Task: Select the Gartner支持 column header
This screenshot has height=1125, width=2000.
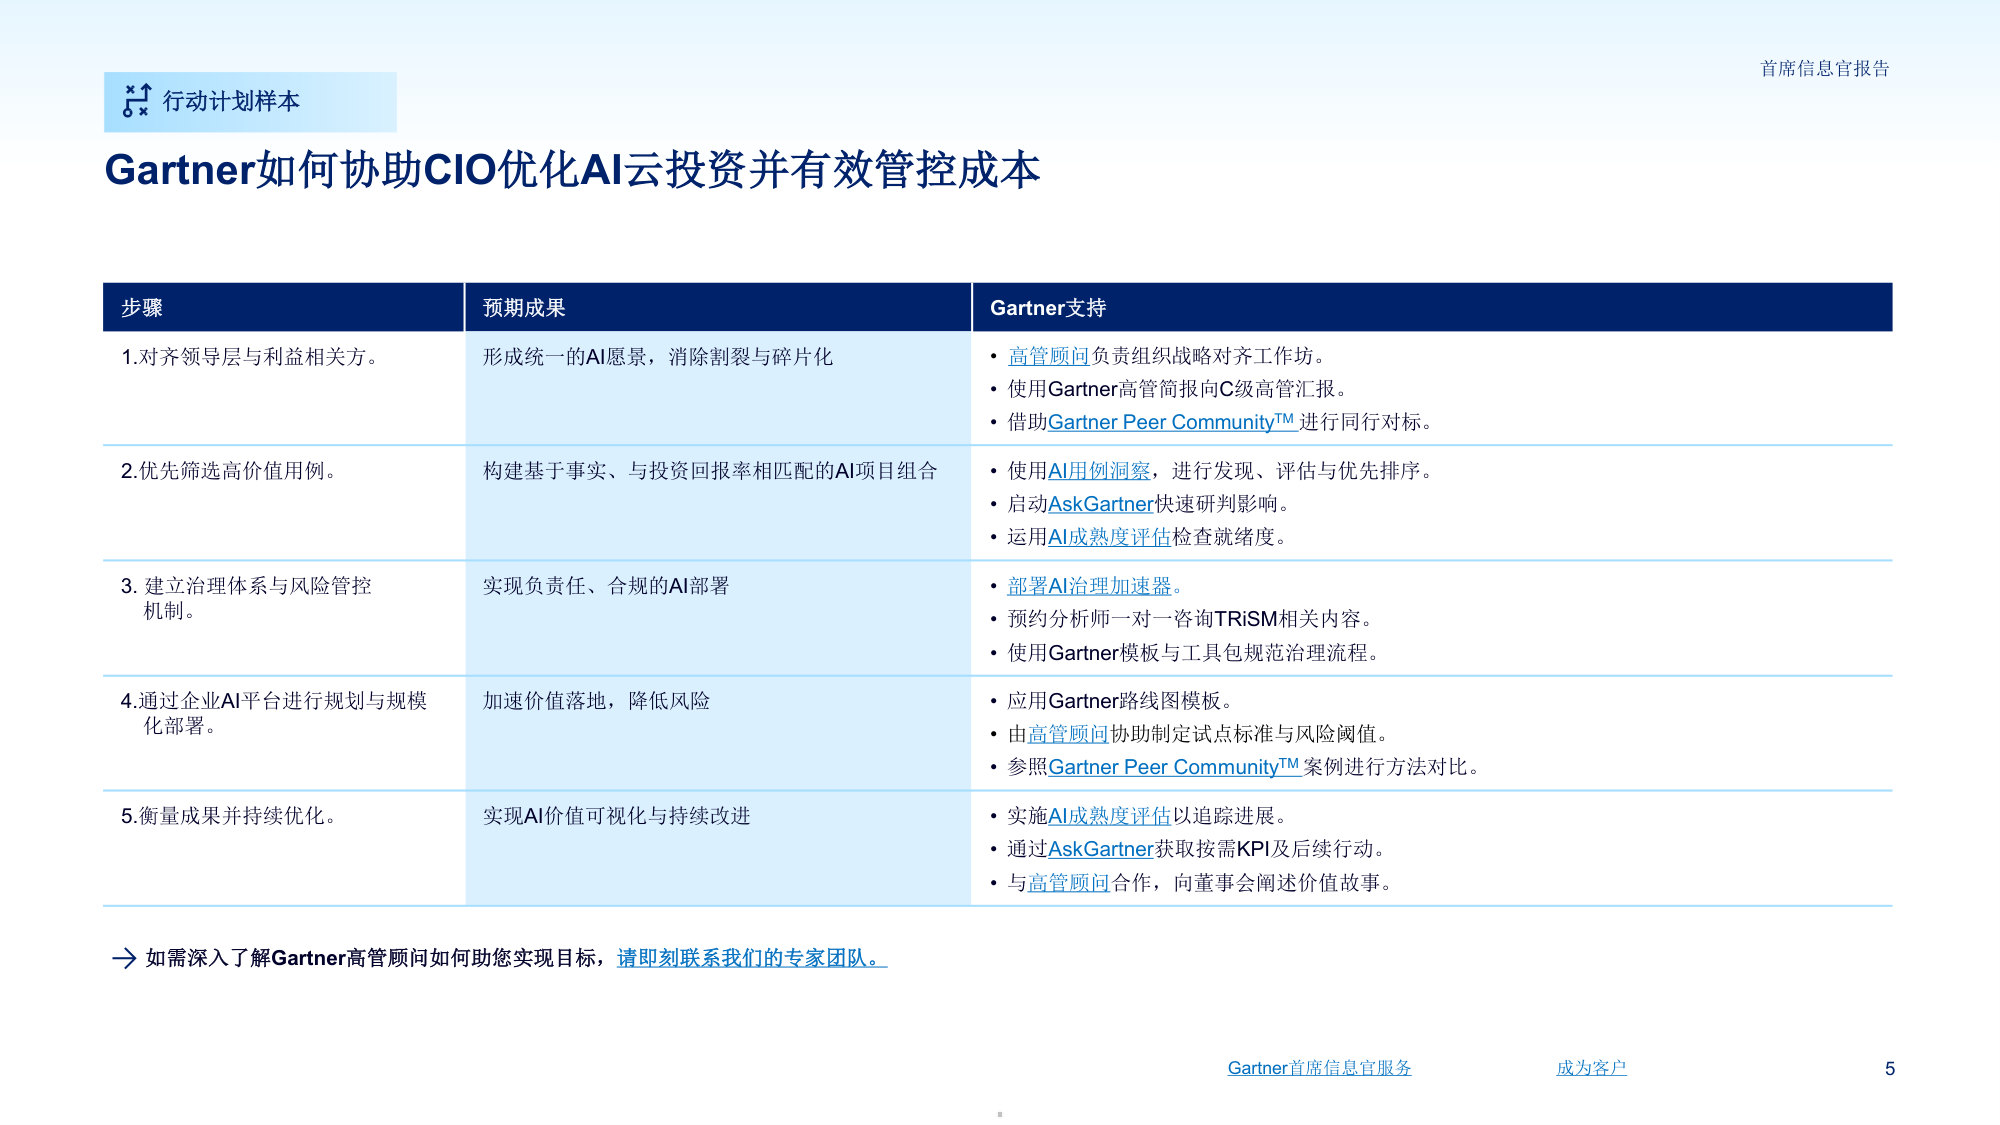Action: pyautogui.click(x=1432, y=307)
